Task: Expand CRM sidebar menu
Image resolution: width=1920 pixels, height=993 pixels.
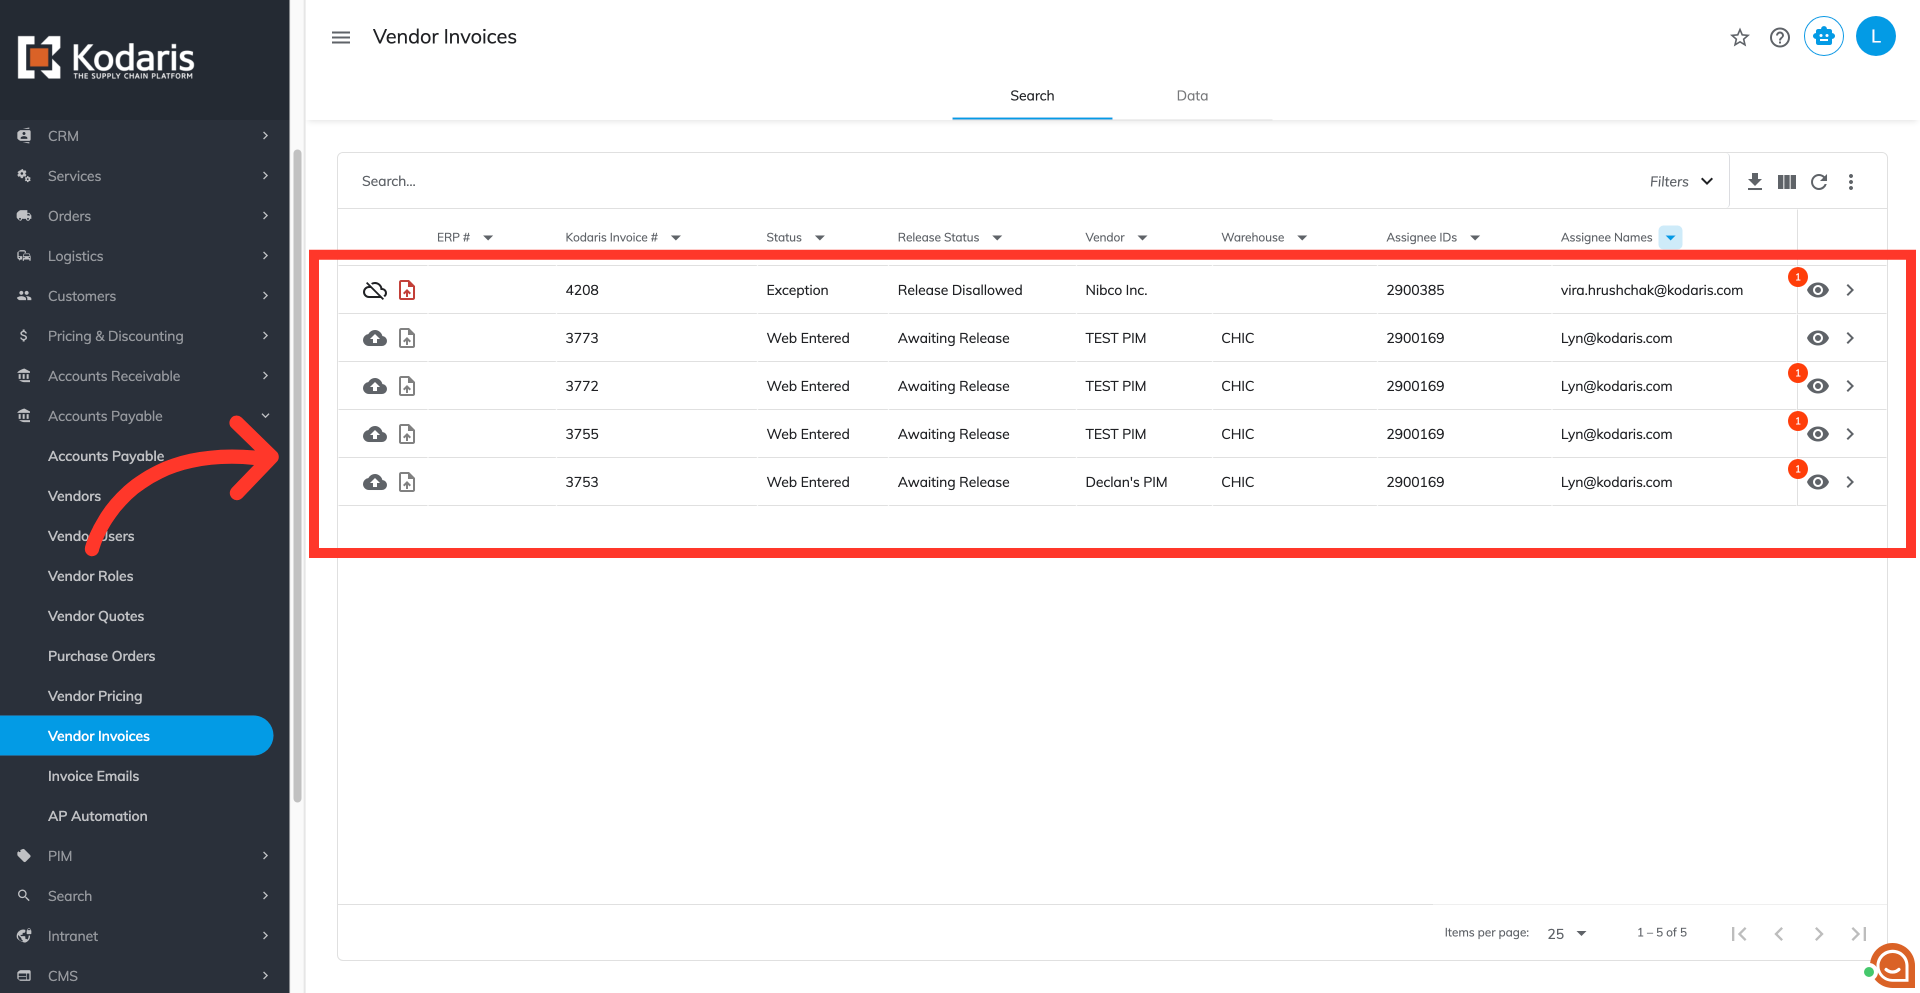Action: click(145, 136)
